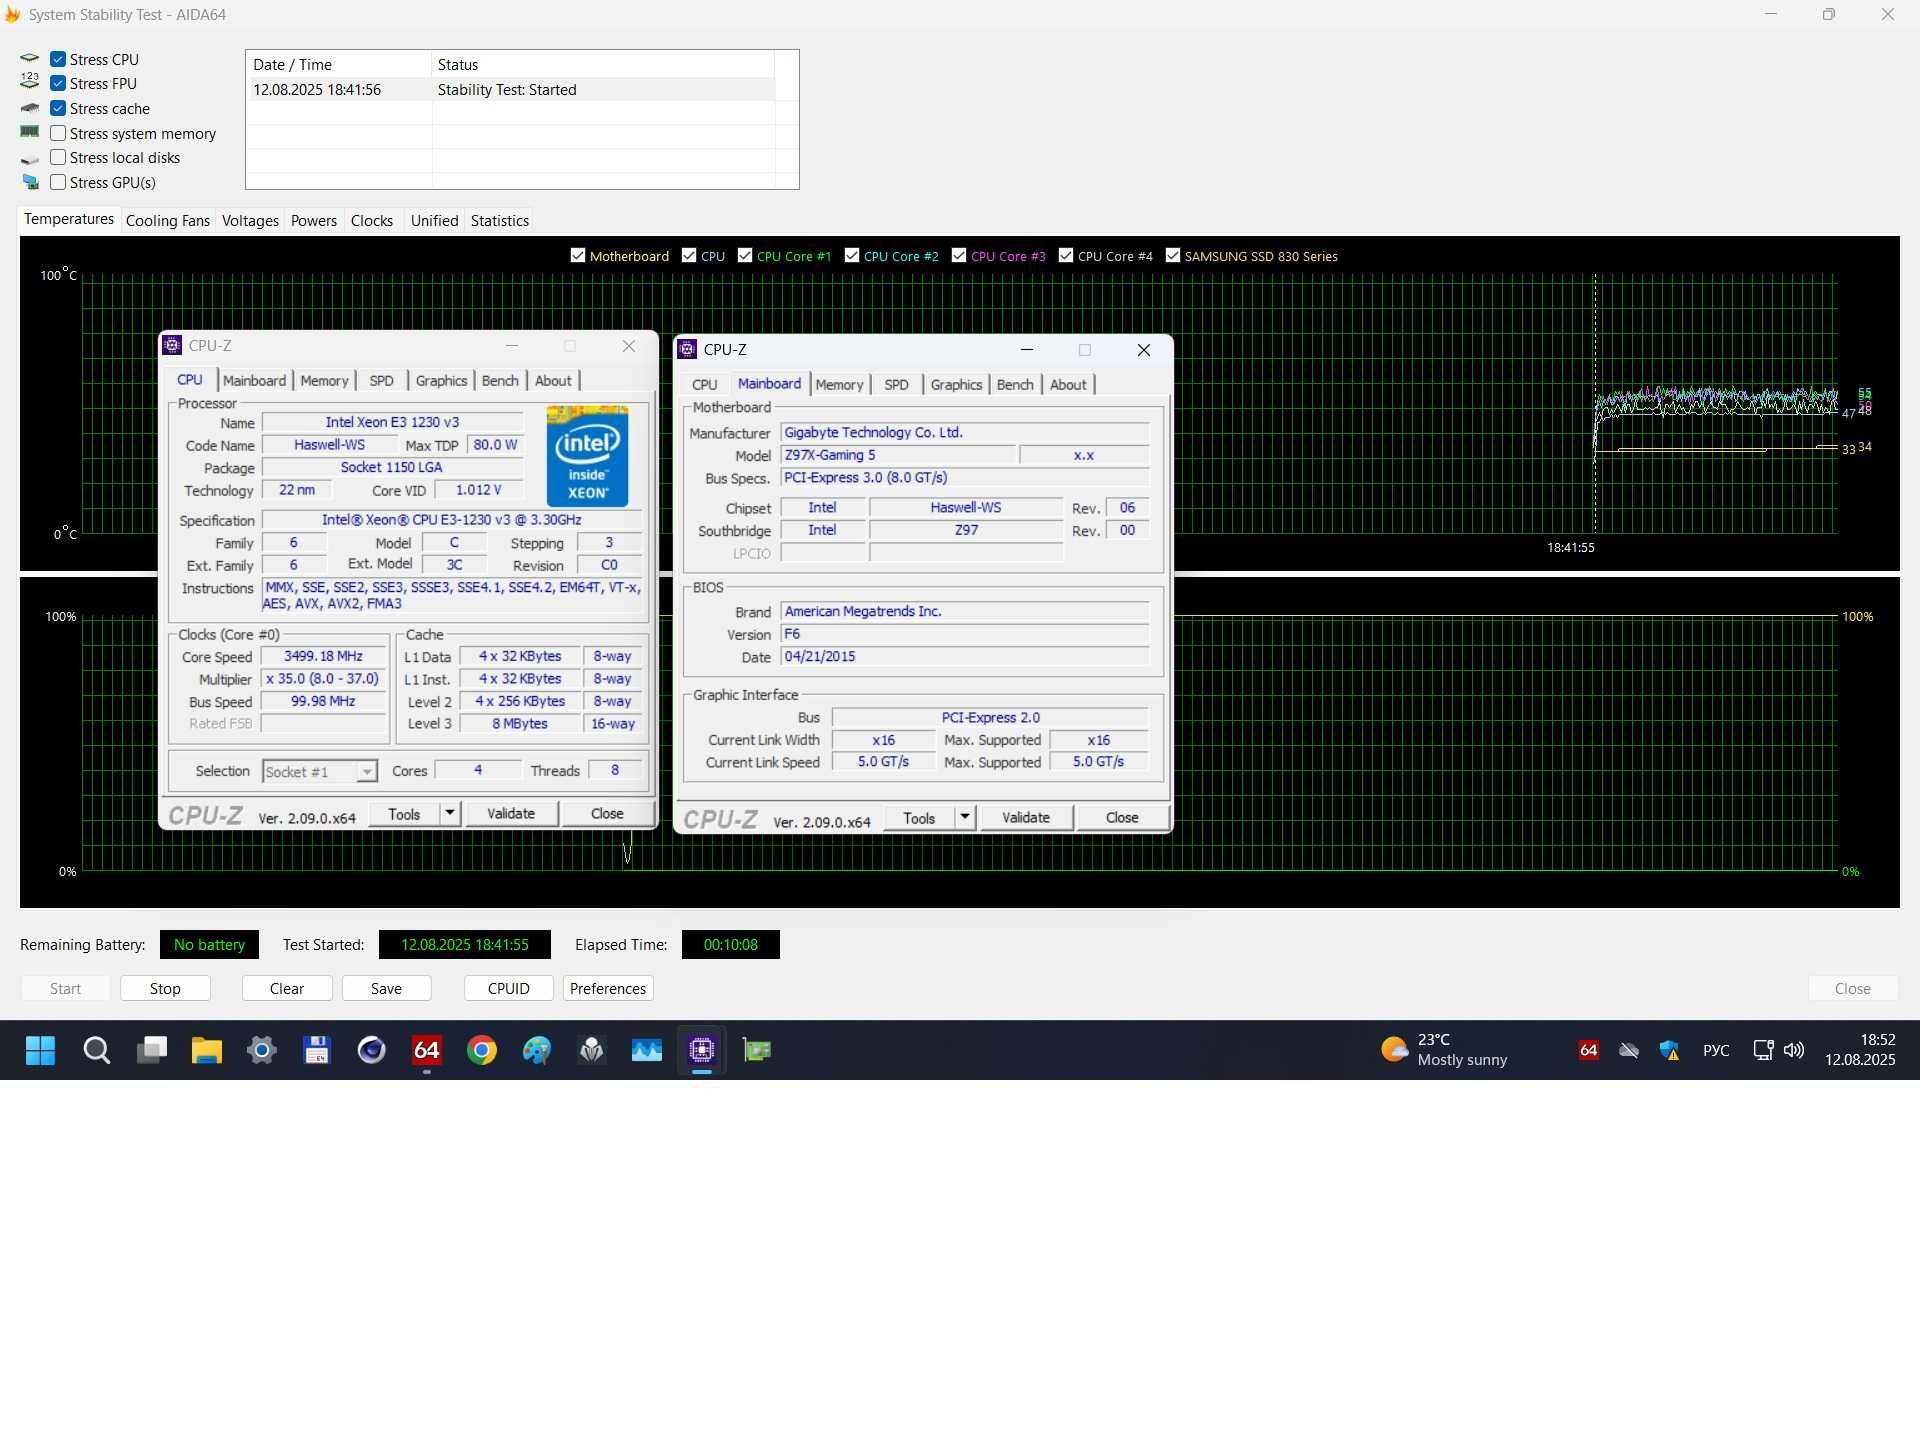The height and width of the screenshot is (1440, 1920).
Task: Open OneDrive cloud tray icon
Action: tap(1629, 1050)
